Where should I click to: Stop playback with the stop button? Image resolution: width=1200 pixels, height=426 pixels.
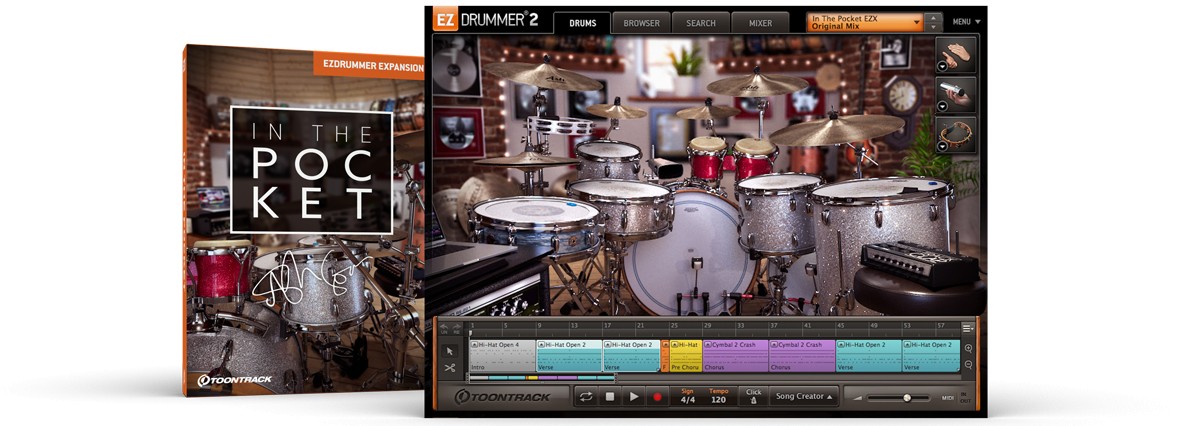point(610,397)
